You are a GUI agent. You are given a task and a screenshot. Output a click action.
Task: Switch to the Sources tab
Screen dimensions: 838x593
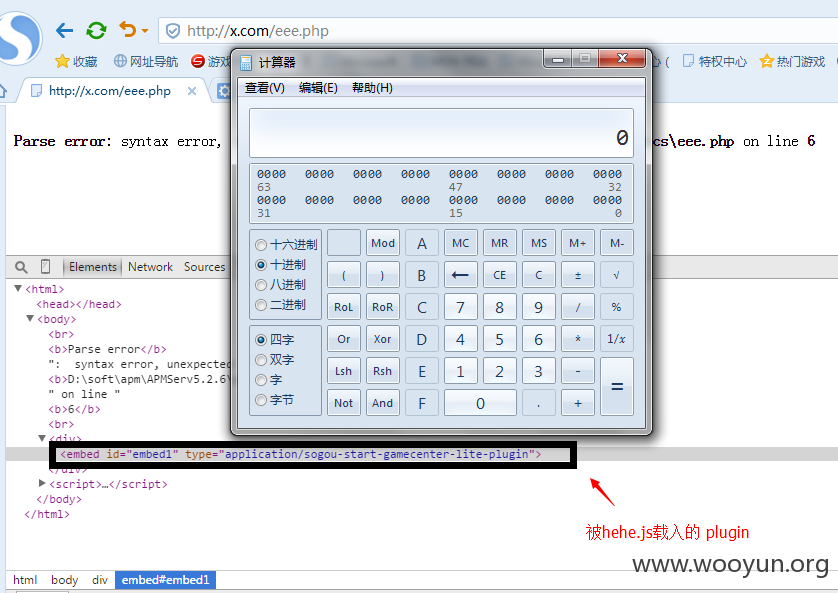[204, 267]
